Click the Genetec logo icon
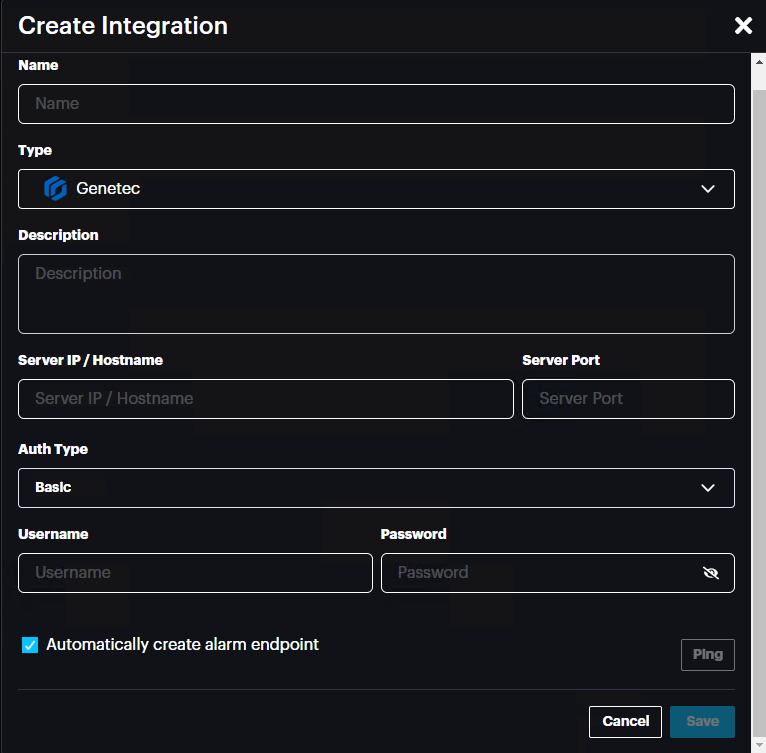 point(55,188)
